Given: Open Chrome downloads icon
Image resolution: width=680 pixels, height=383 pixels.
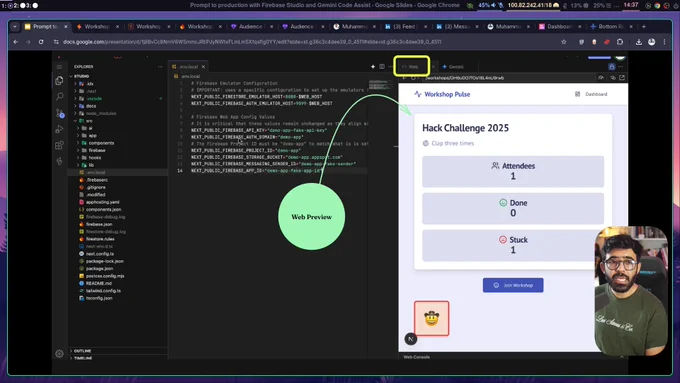Looking at the screenshot, I should (639, 42).
